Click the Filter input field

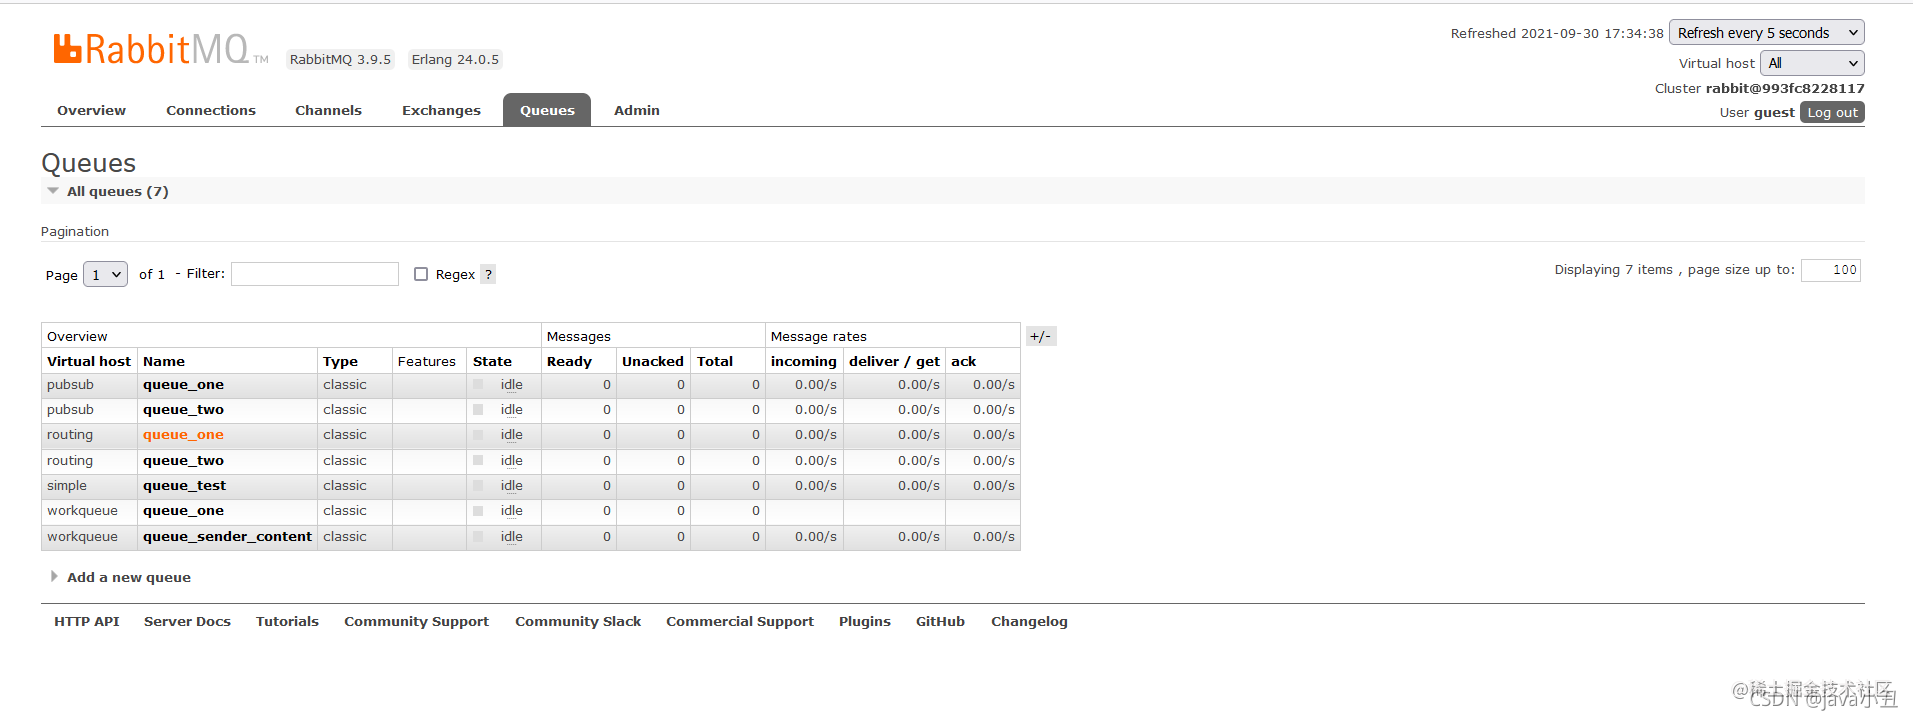pyautogui.click(x=315, y=274)
